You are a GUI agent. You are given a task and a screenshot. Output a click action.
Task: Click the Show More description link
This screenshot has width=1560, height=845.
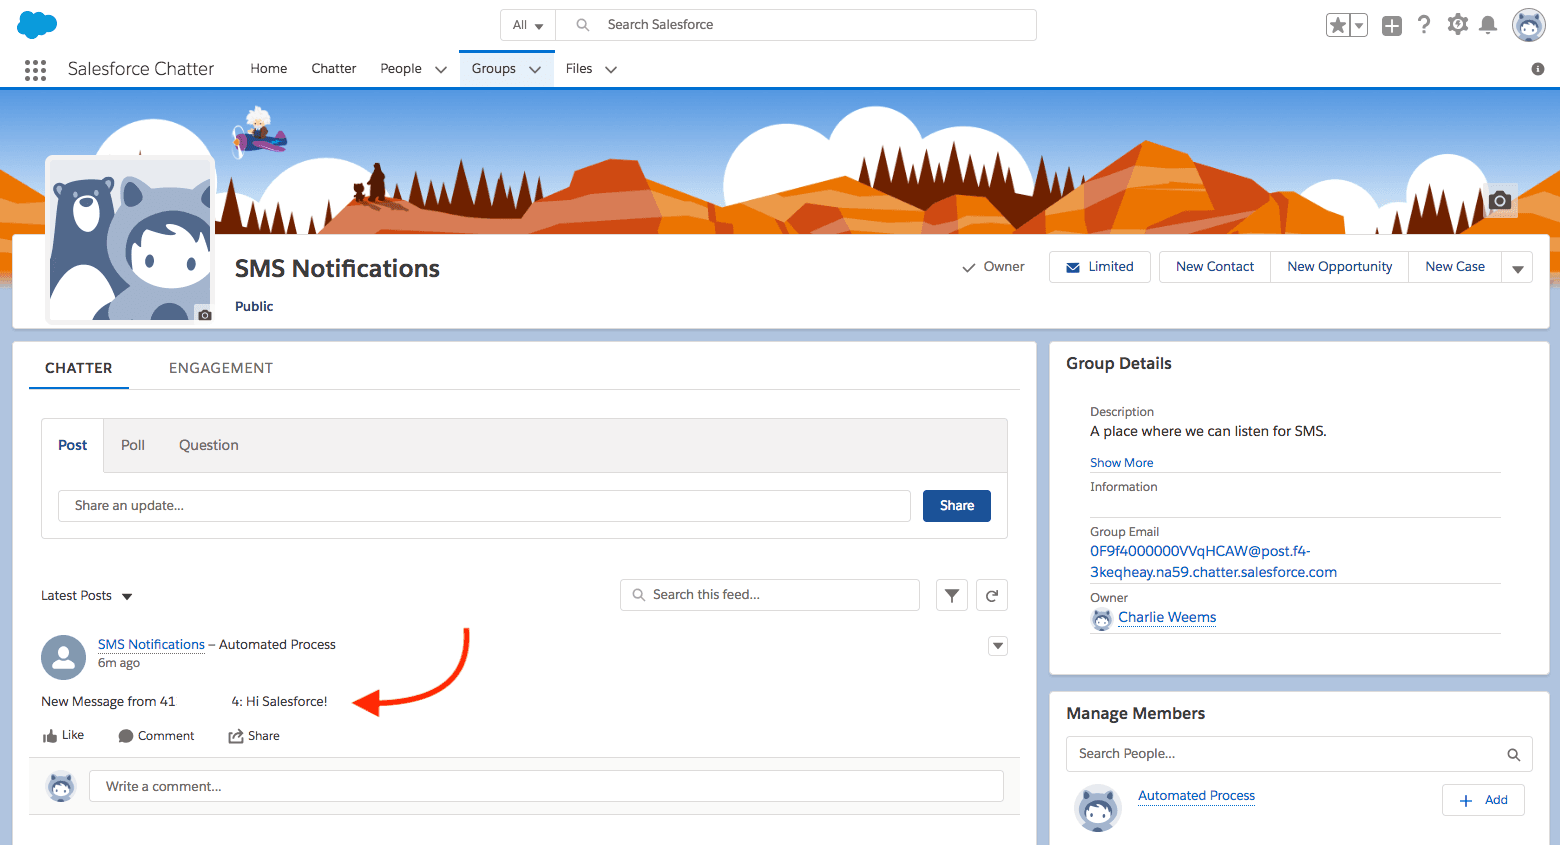[1121, 462]
